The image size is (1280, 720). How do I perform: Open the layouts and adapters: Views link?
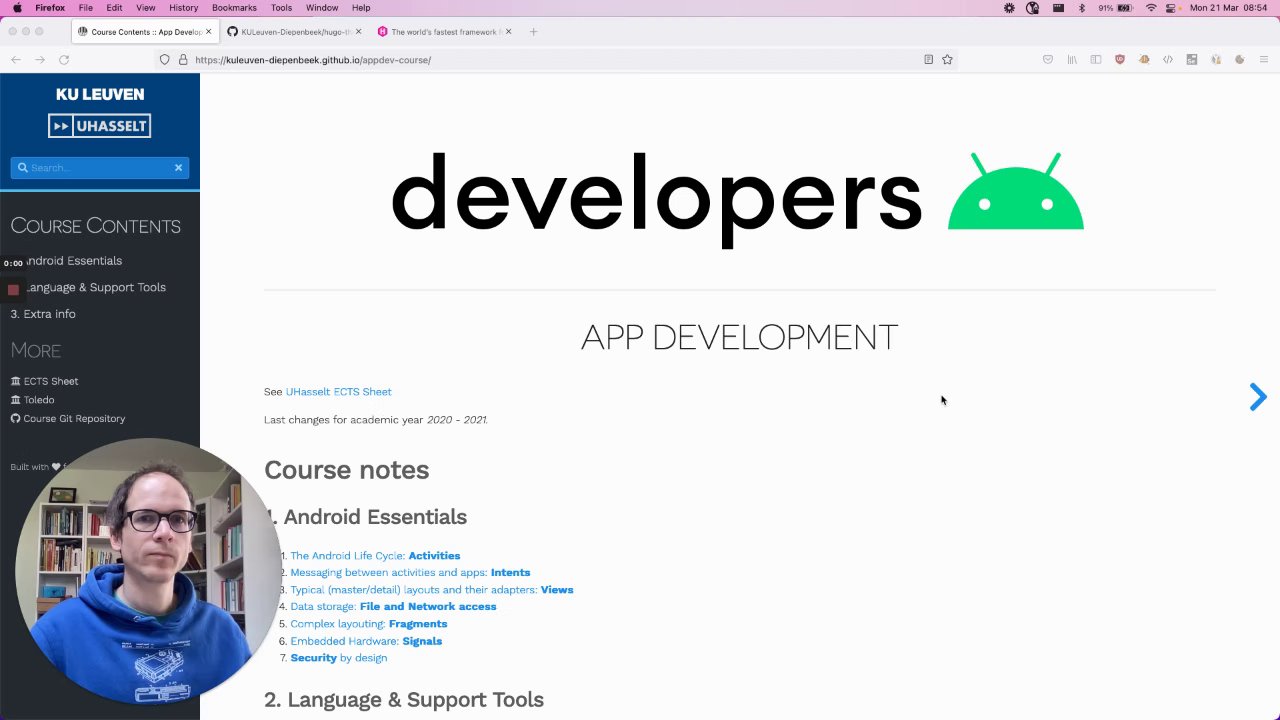(x=432, y=590)
